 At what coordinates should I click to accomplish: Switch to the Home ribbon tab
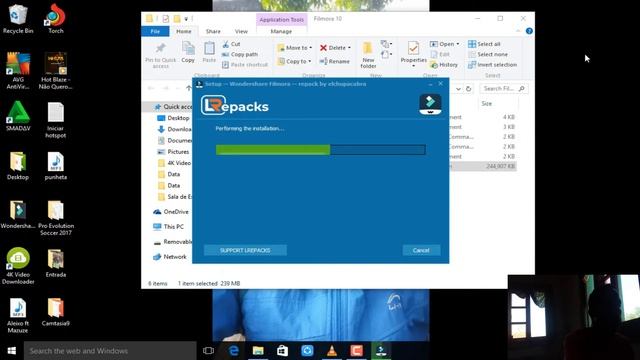point(184,31)
